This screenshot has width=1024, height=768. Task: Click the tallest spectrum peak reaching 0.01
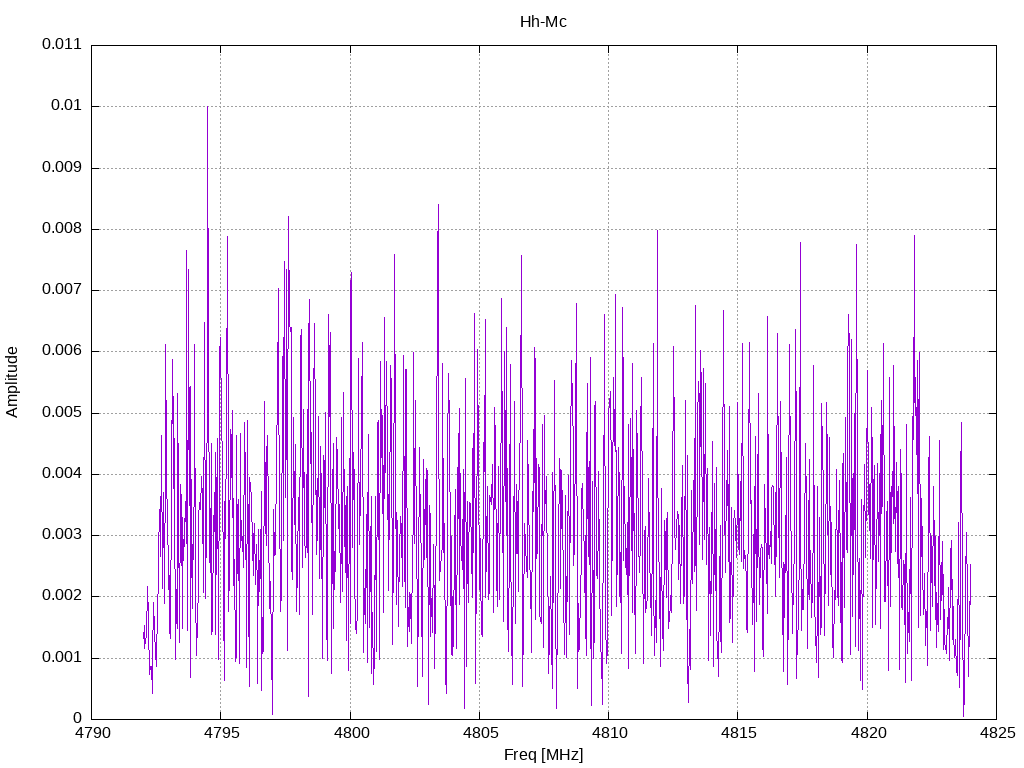pyautogui.click(x=208, y=108)
